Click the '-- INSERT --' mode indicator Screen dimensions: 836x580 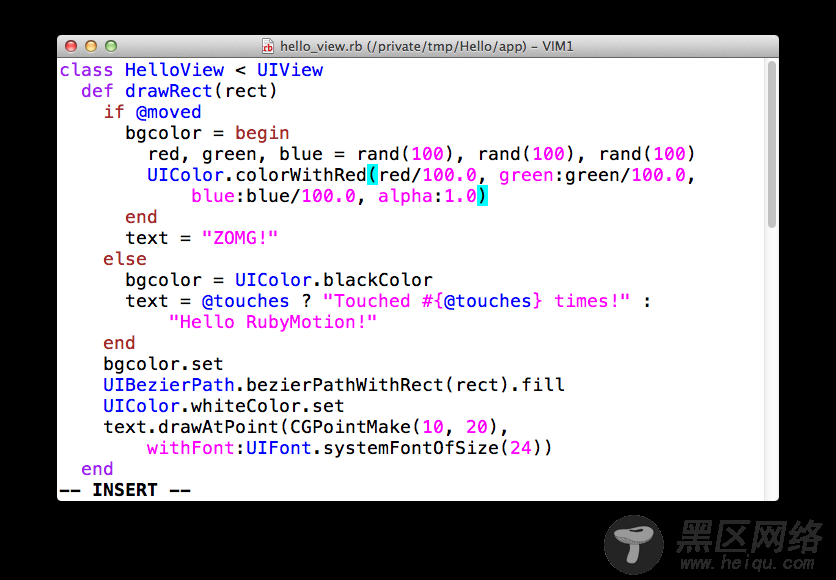(125, 490)
